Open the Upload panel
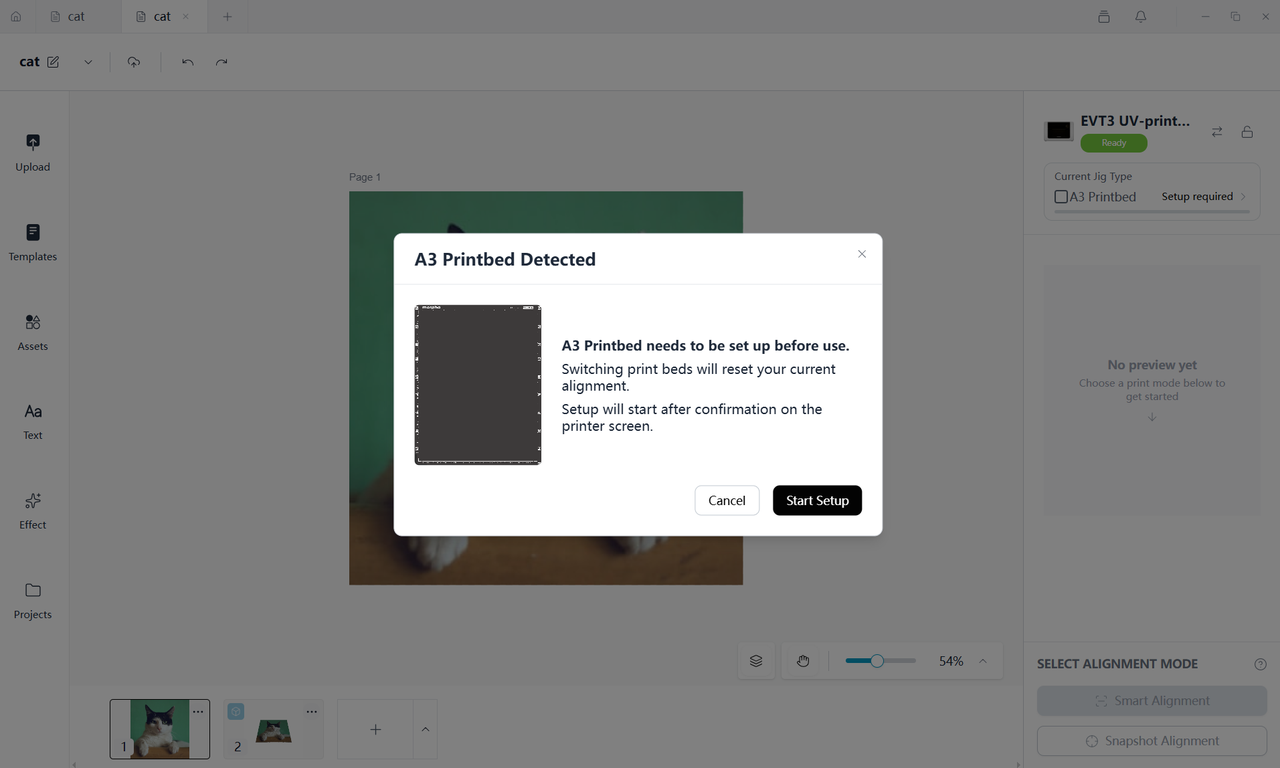Viewport: 1280px width, 768px height. (x=33, y=153)
